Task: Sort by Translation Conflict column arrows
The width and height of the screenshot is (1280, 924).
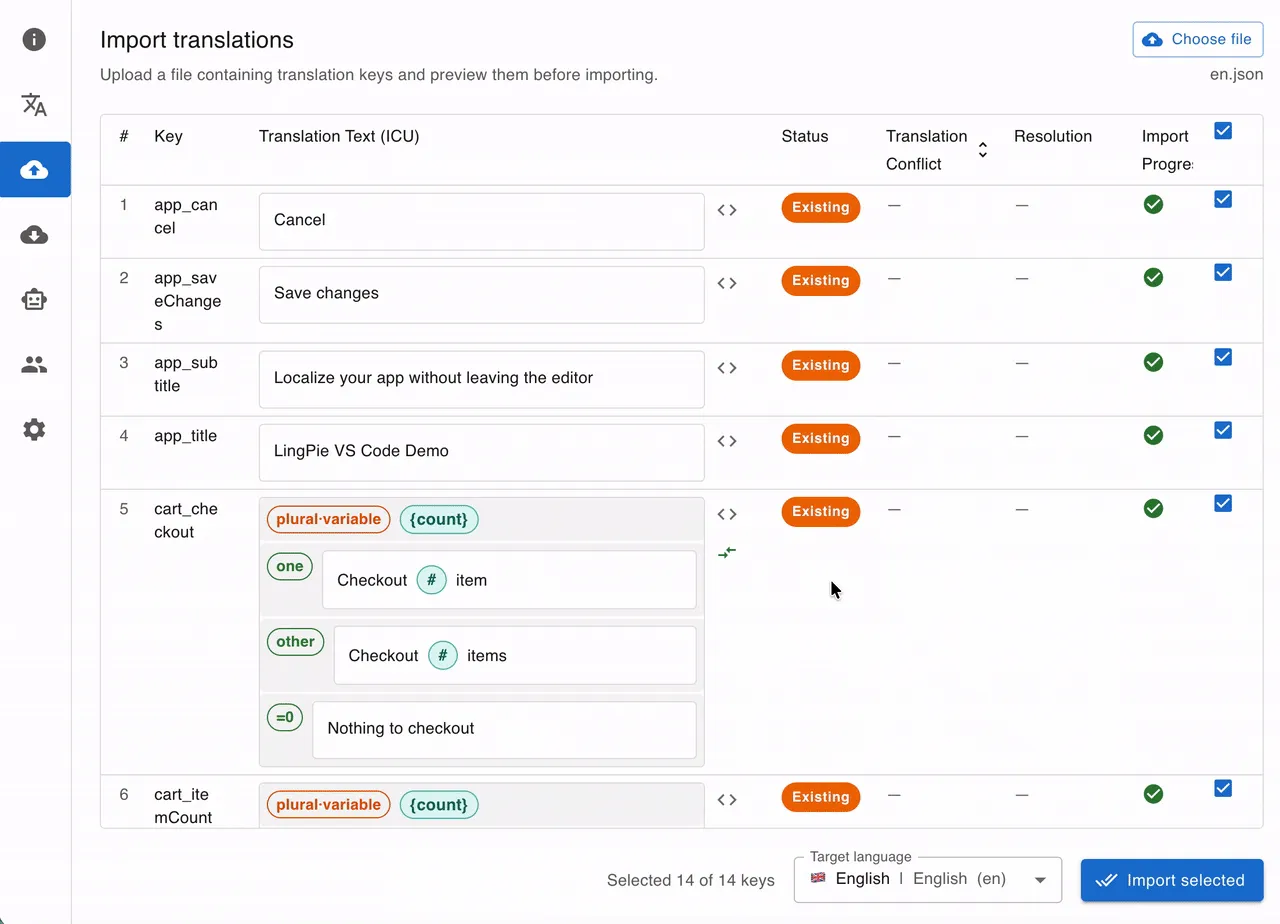Action: tap(982, 150)
